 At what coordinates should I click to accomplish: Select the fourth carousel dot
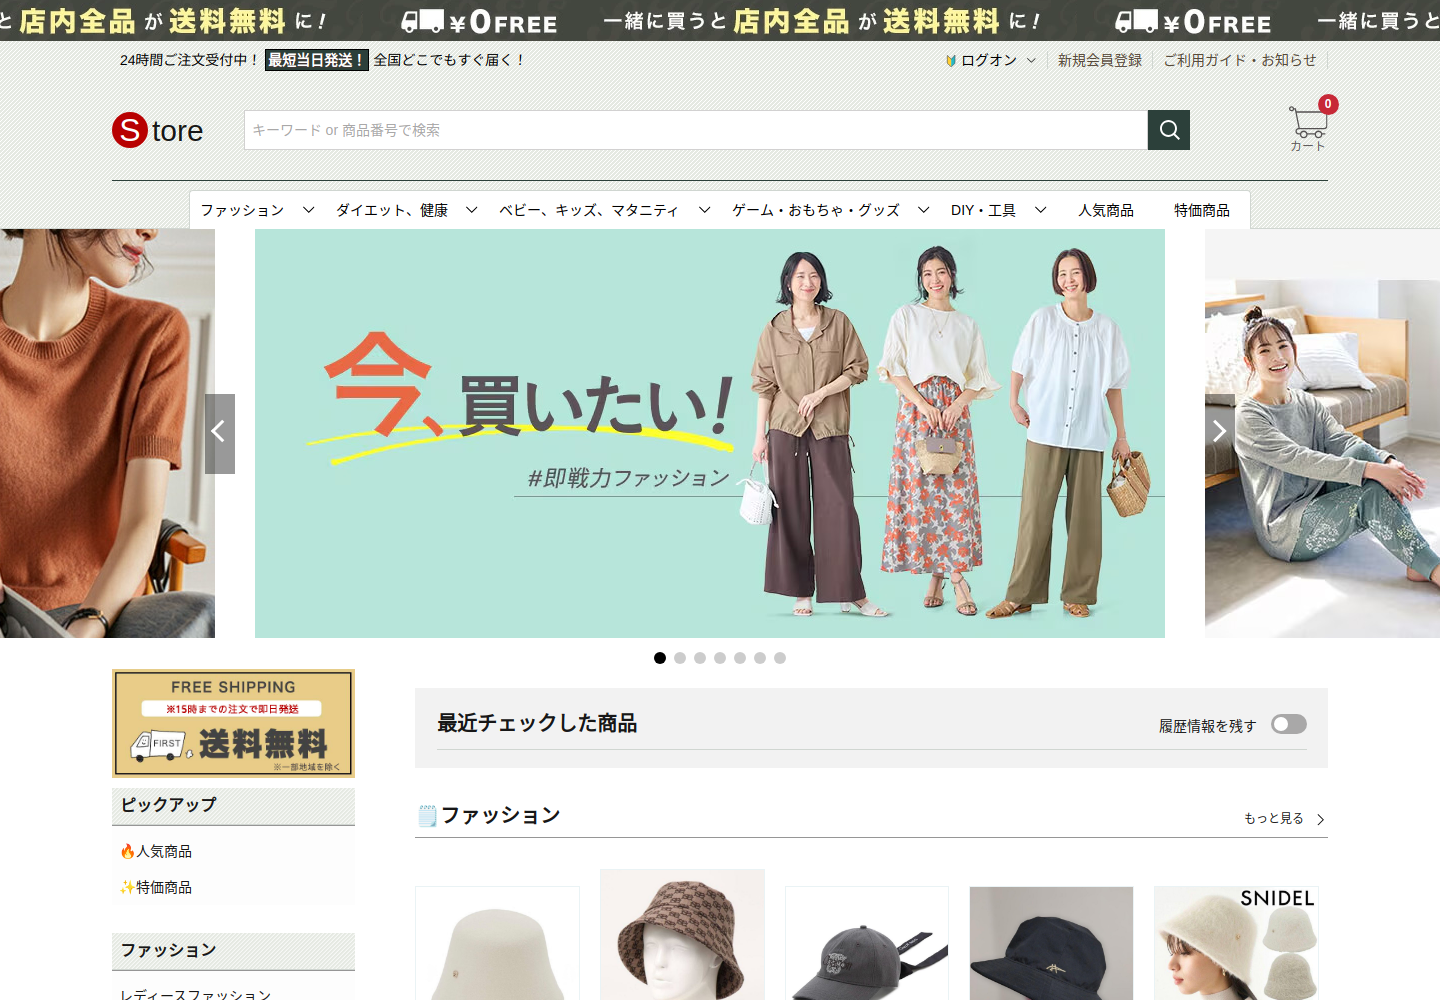[720, 658]
